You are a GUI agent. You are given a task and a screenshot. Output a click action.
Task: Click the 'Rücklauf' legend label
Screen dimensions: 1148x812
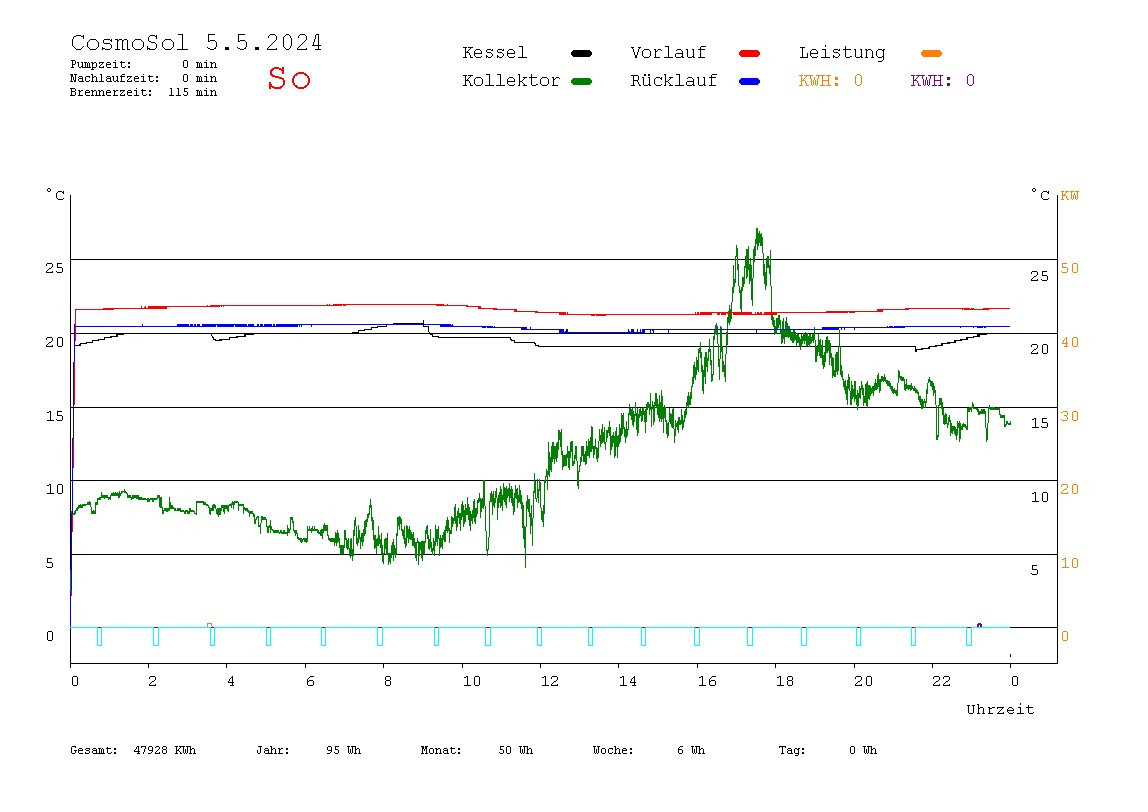674,81
